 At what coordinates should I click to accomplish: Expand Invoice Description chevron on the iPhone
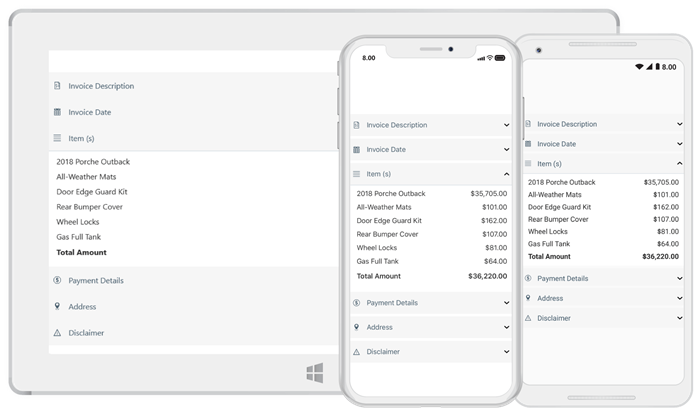[x=507, y=125]
